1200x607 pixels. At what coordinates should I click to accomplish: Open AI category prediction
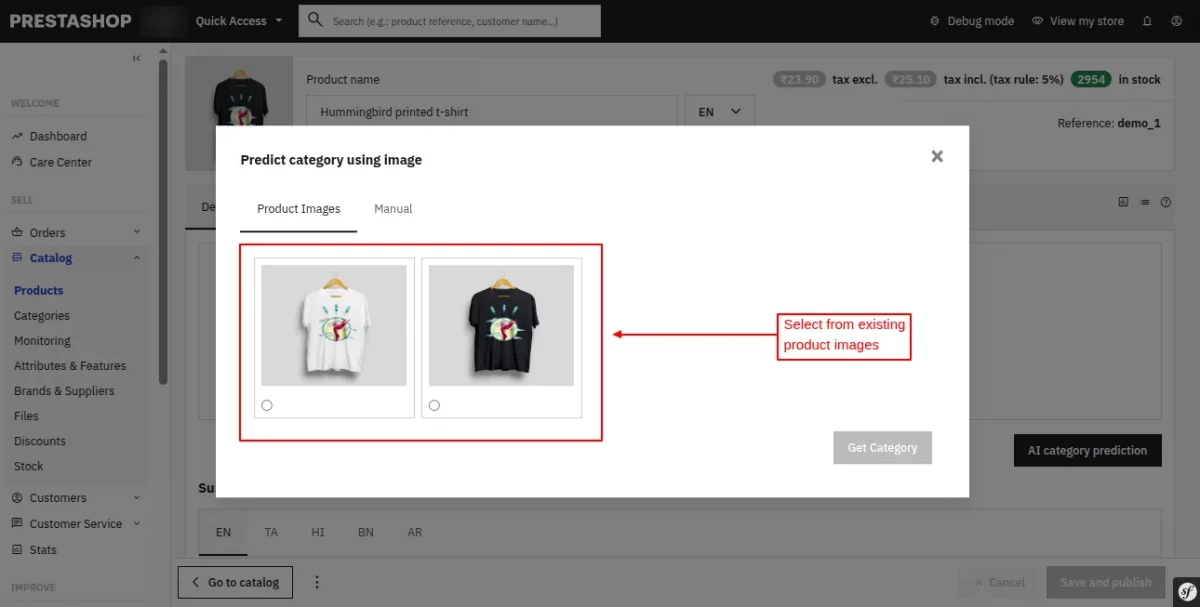click(1087, 450)
